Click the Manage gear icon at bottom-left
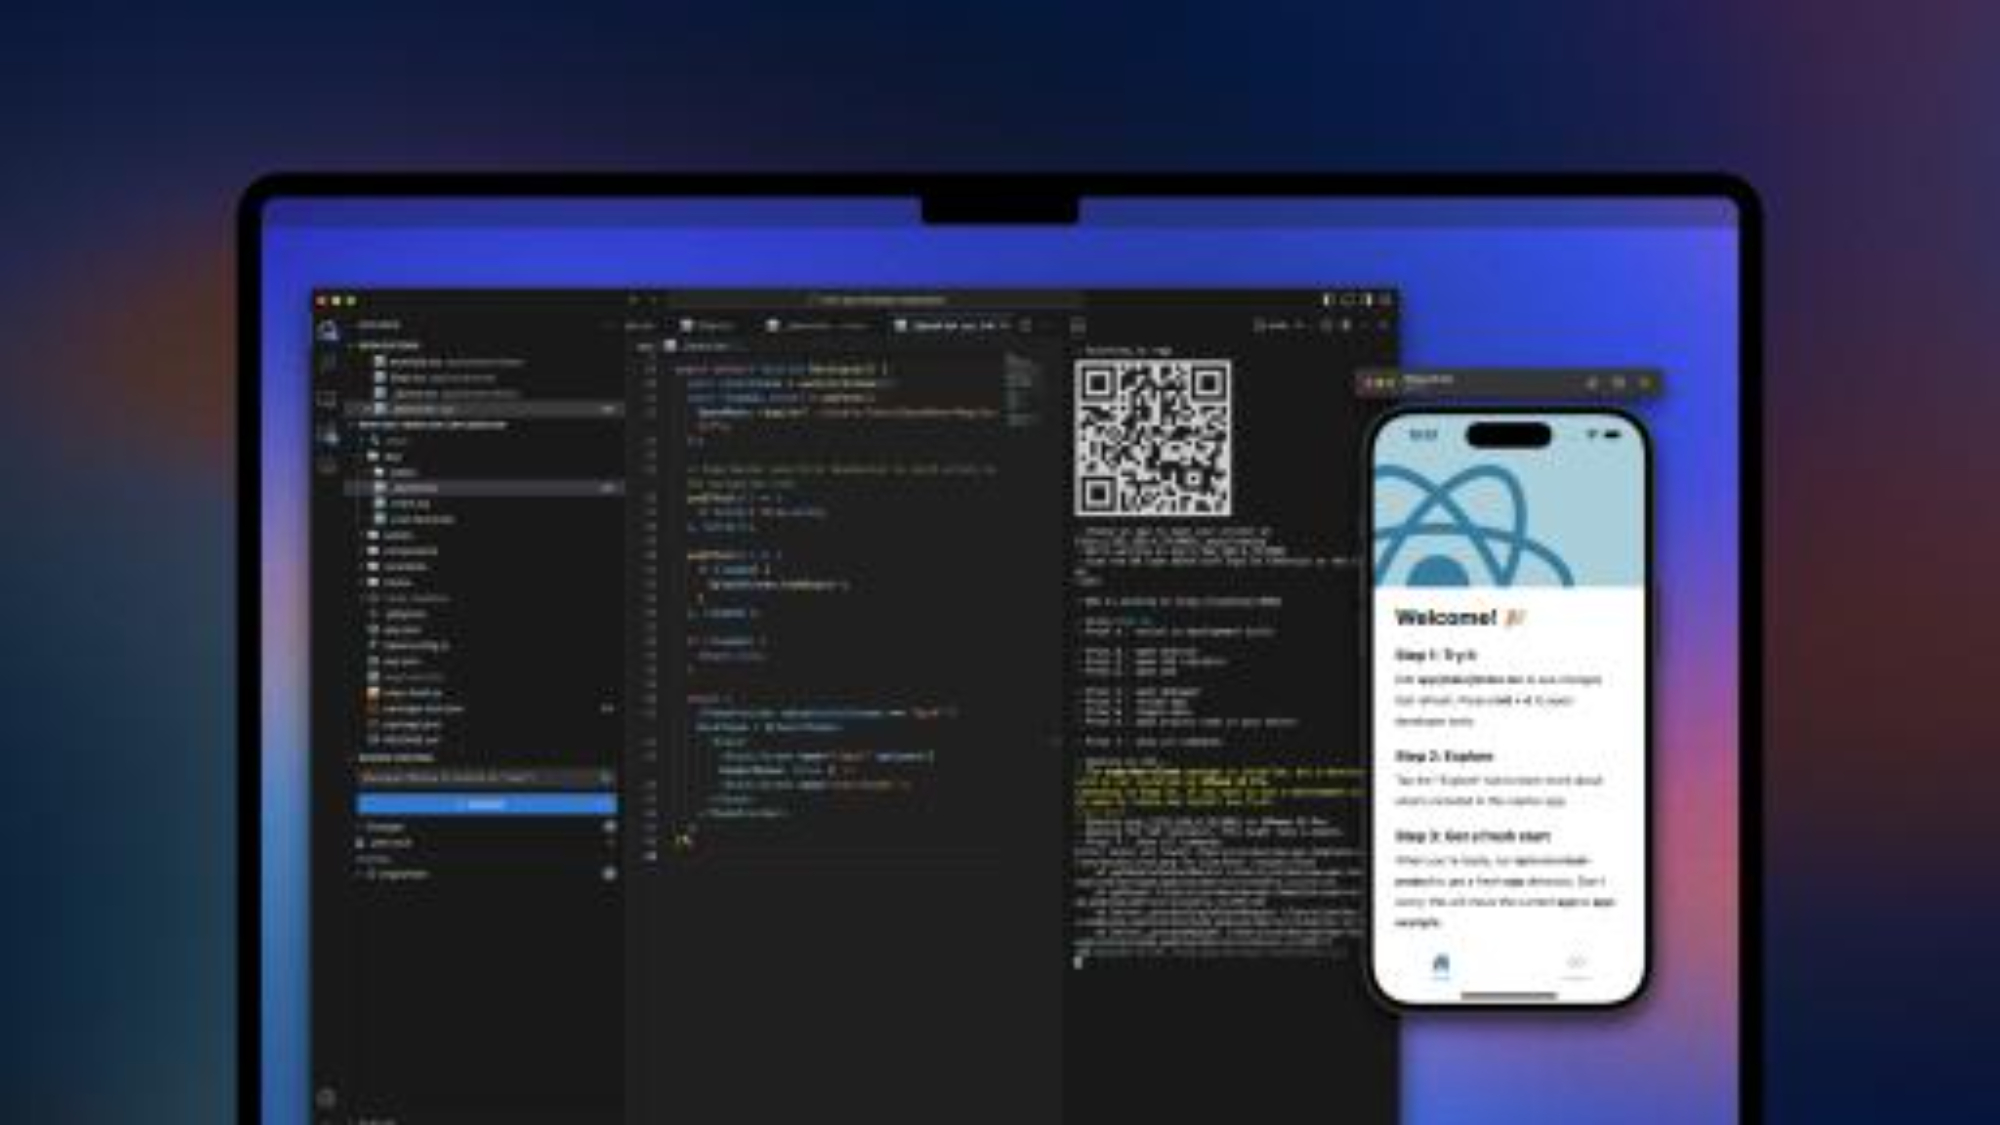This screenshot has width=2000, height=1125. click(327, 1097)
